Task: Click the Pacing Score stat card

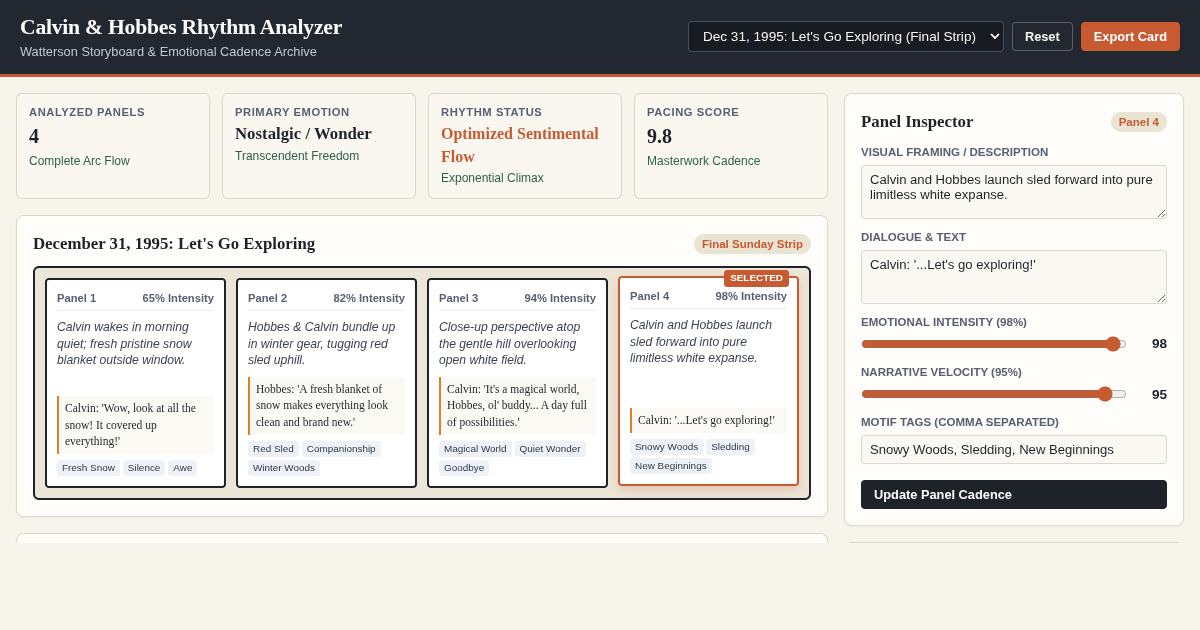Action: pyautogui.click(x=731, y=146)
